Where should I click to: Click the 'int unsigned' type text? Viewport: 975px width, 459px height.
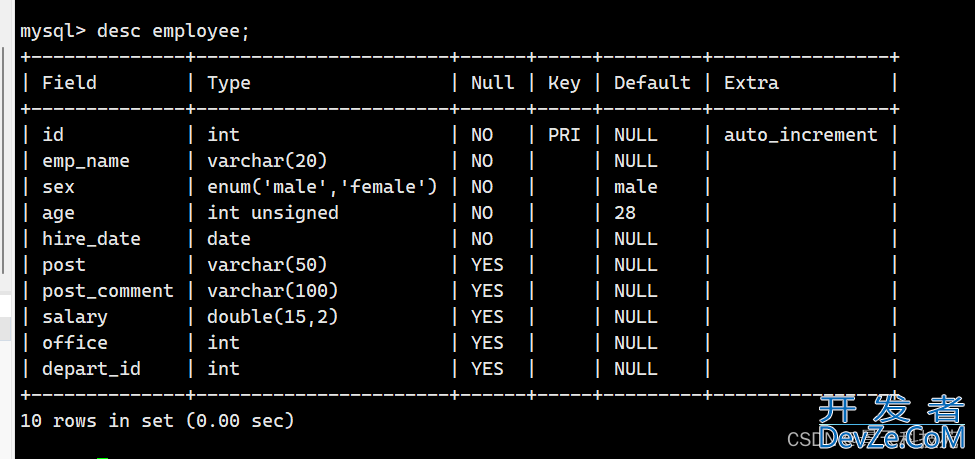coord(272,213)
